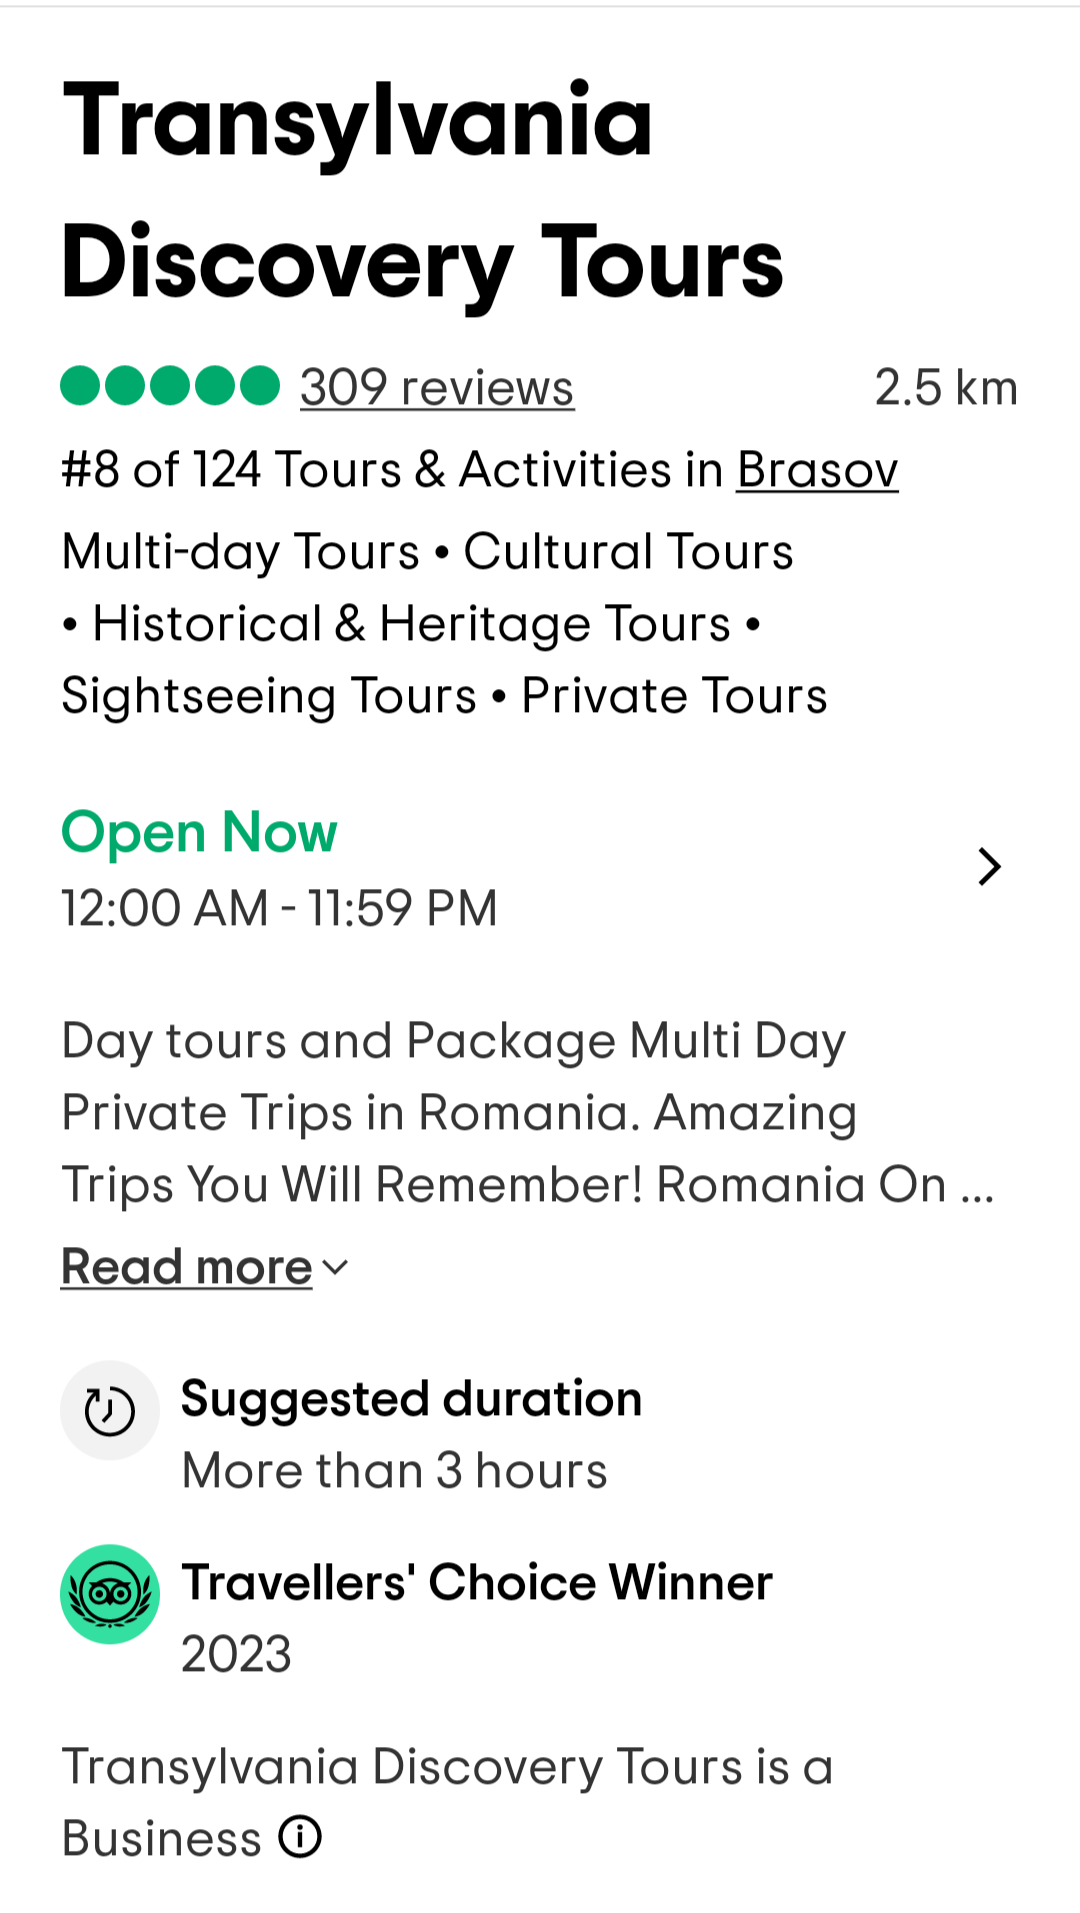Viewport: 1080px width, 1913px height.
Task: Tap the Open Now status text
Action: click(199, 832)
